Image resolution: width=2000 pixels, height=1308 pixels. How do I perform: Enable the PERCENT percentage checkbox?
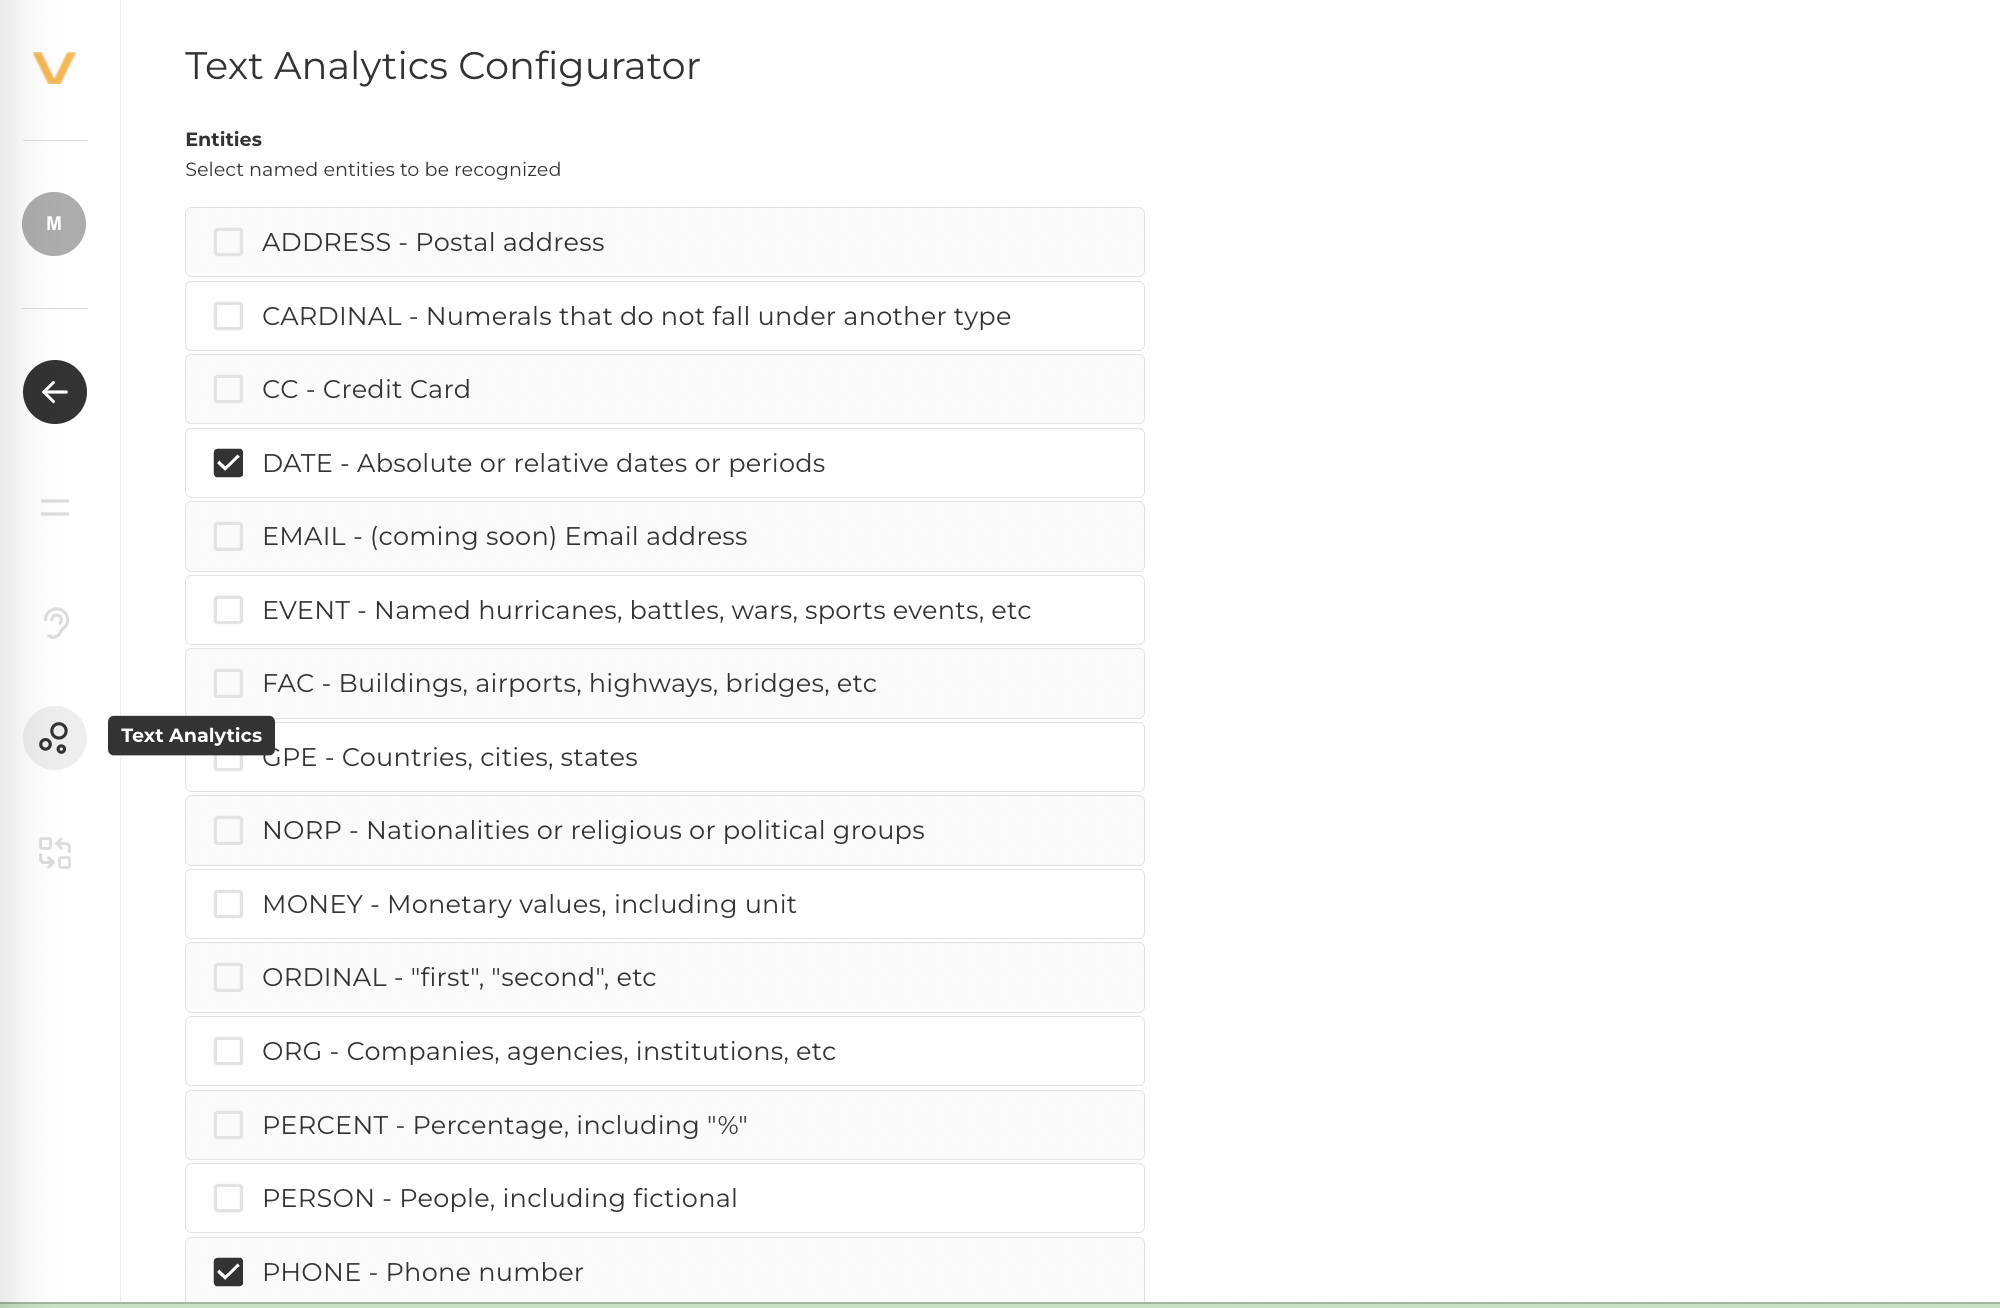click(228, 1125)
